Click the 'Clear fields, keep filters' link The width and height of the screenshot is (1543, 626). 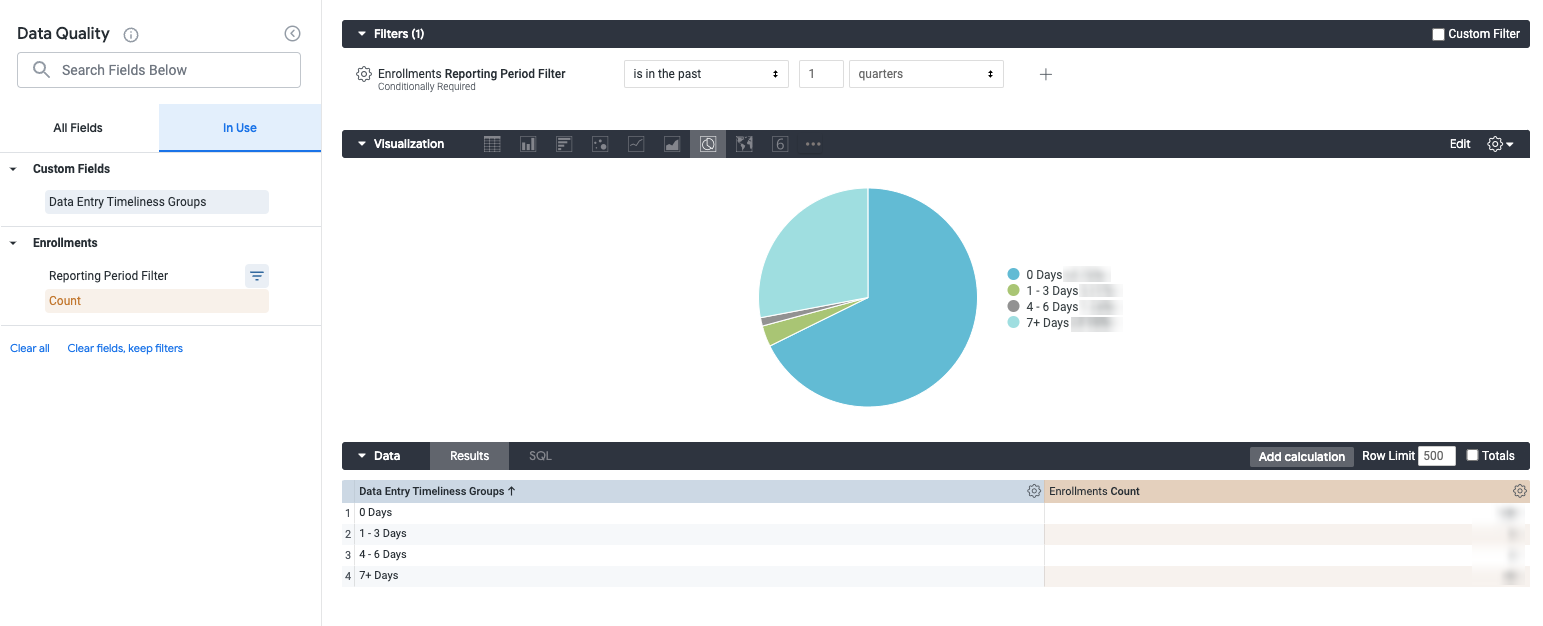(x=125, y=347)
